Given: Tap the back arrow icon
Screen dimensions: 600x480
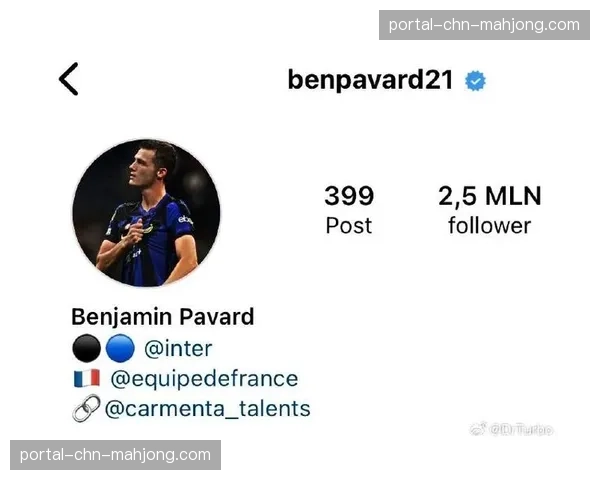Looking at the screenshot, I should tap(68, 79).
